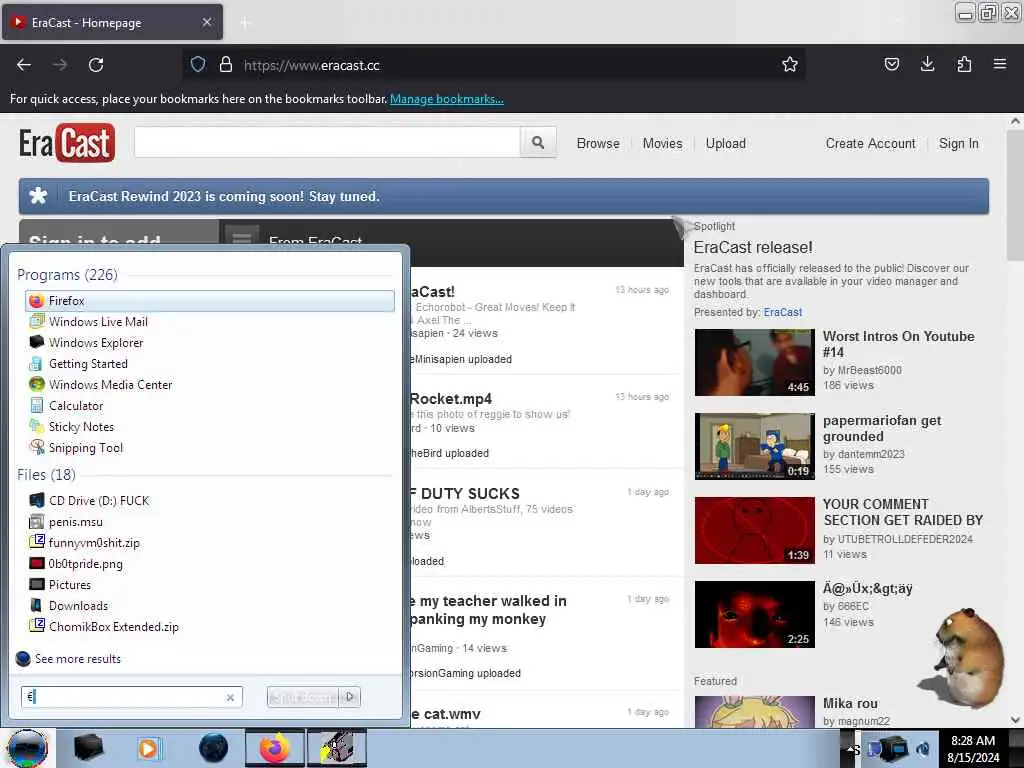Open the Manage bookmarks link

[x=447, y=99]
